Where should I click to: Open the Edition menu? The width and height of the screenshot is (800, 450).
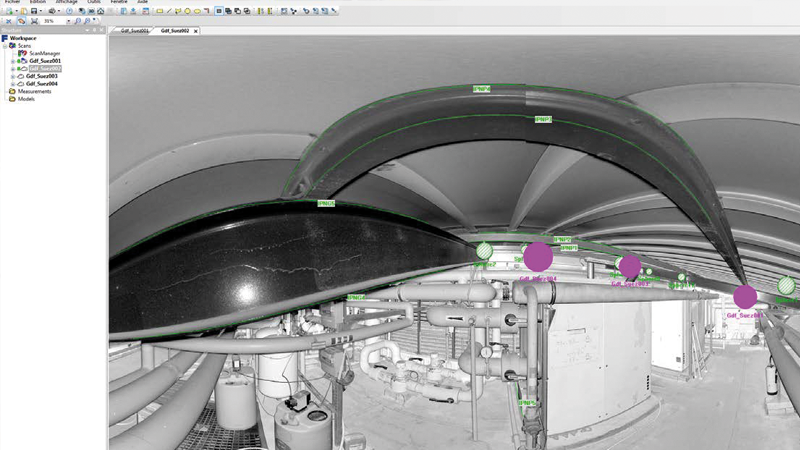(38, 2)
